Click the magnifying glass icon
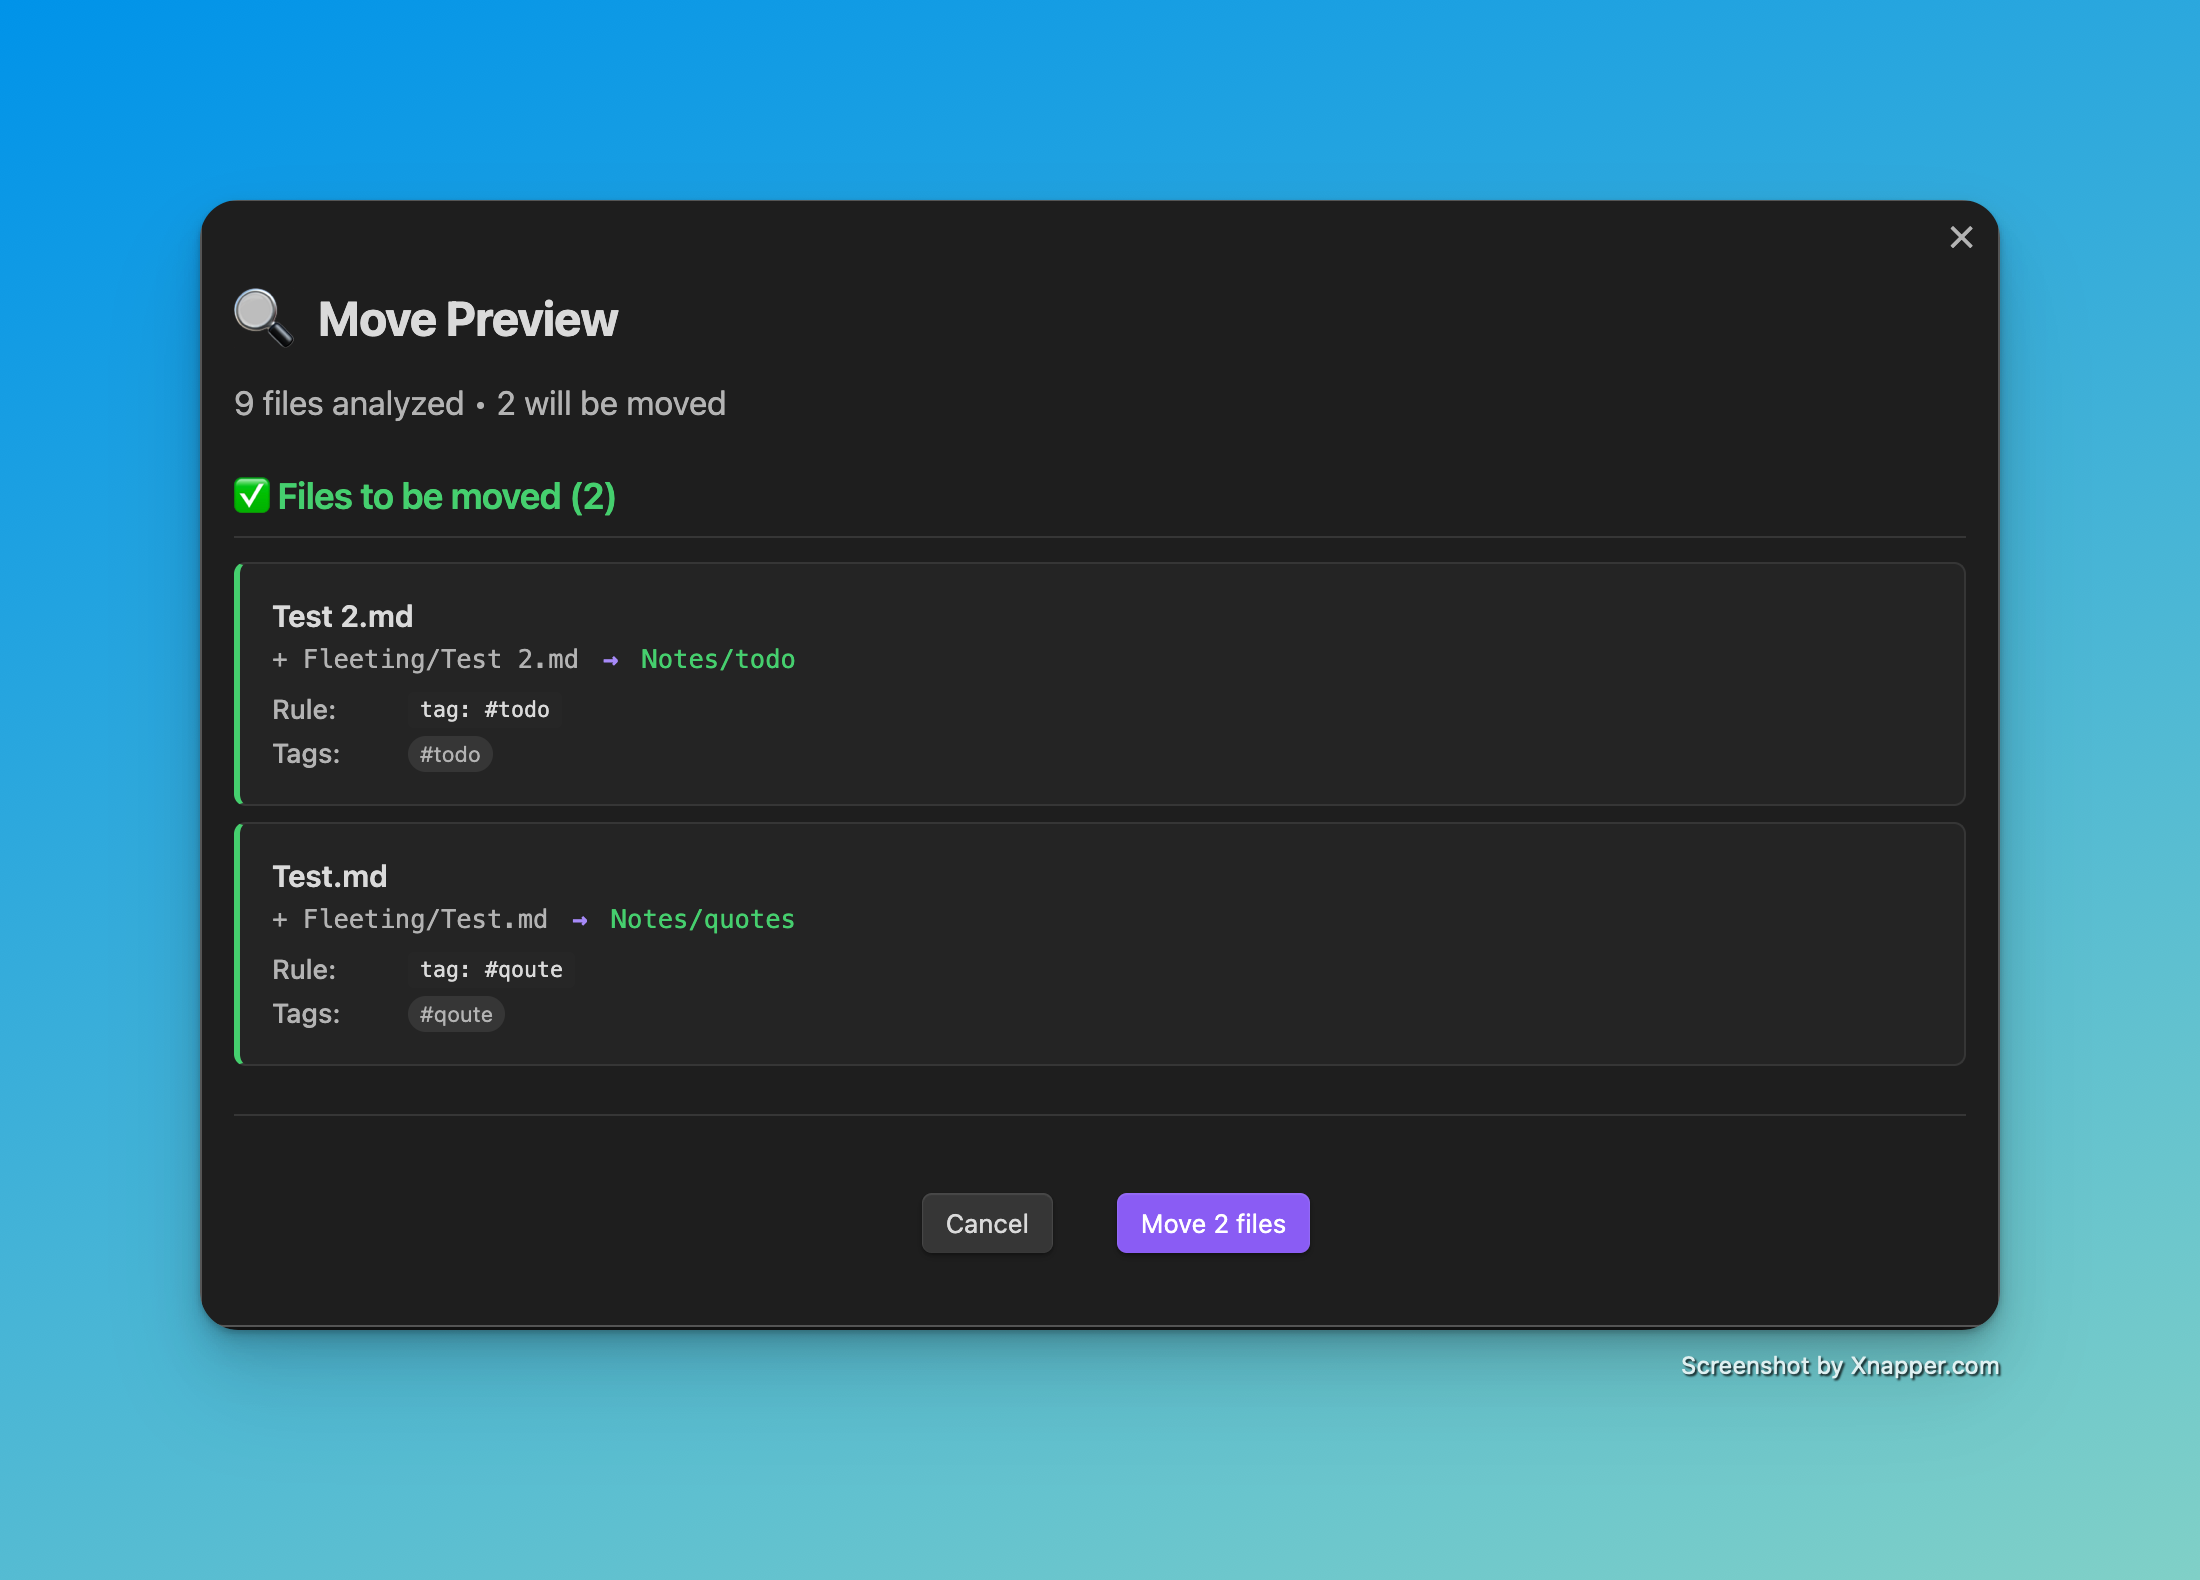The width and height of the screenshot is (2200, 1580). tap(263, 318)
